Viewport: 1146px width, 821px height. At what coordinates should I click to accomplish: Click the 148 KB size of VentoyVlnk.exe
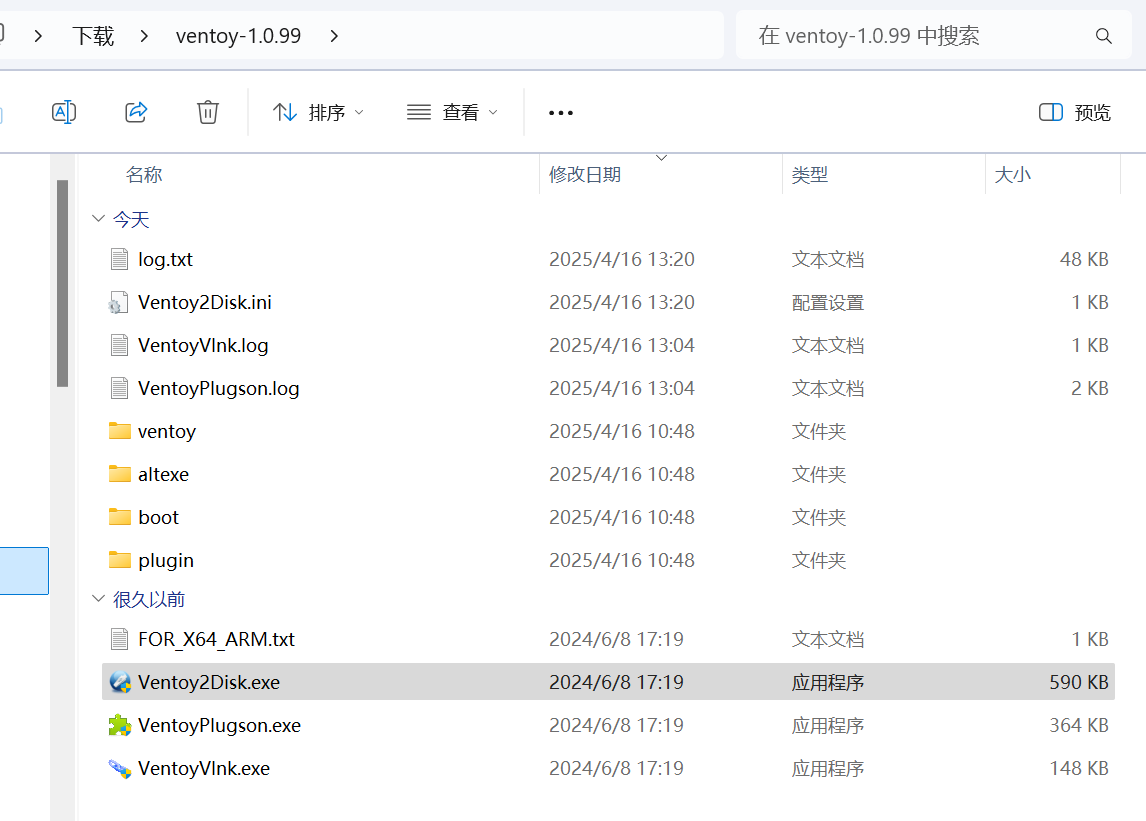click(1079, 768)
